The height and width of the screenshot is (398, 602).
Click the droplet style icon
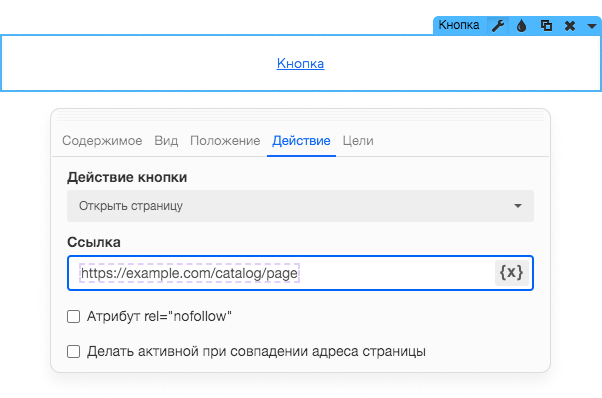point(521,26)
